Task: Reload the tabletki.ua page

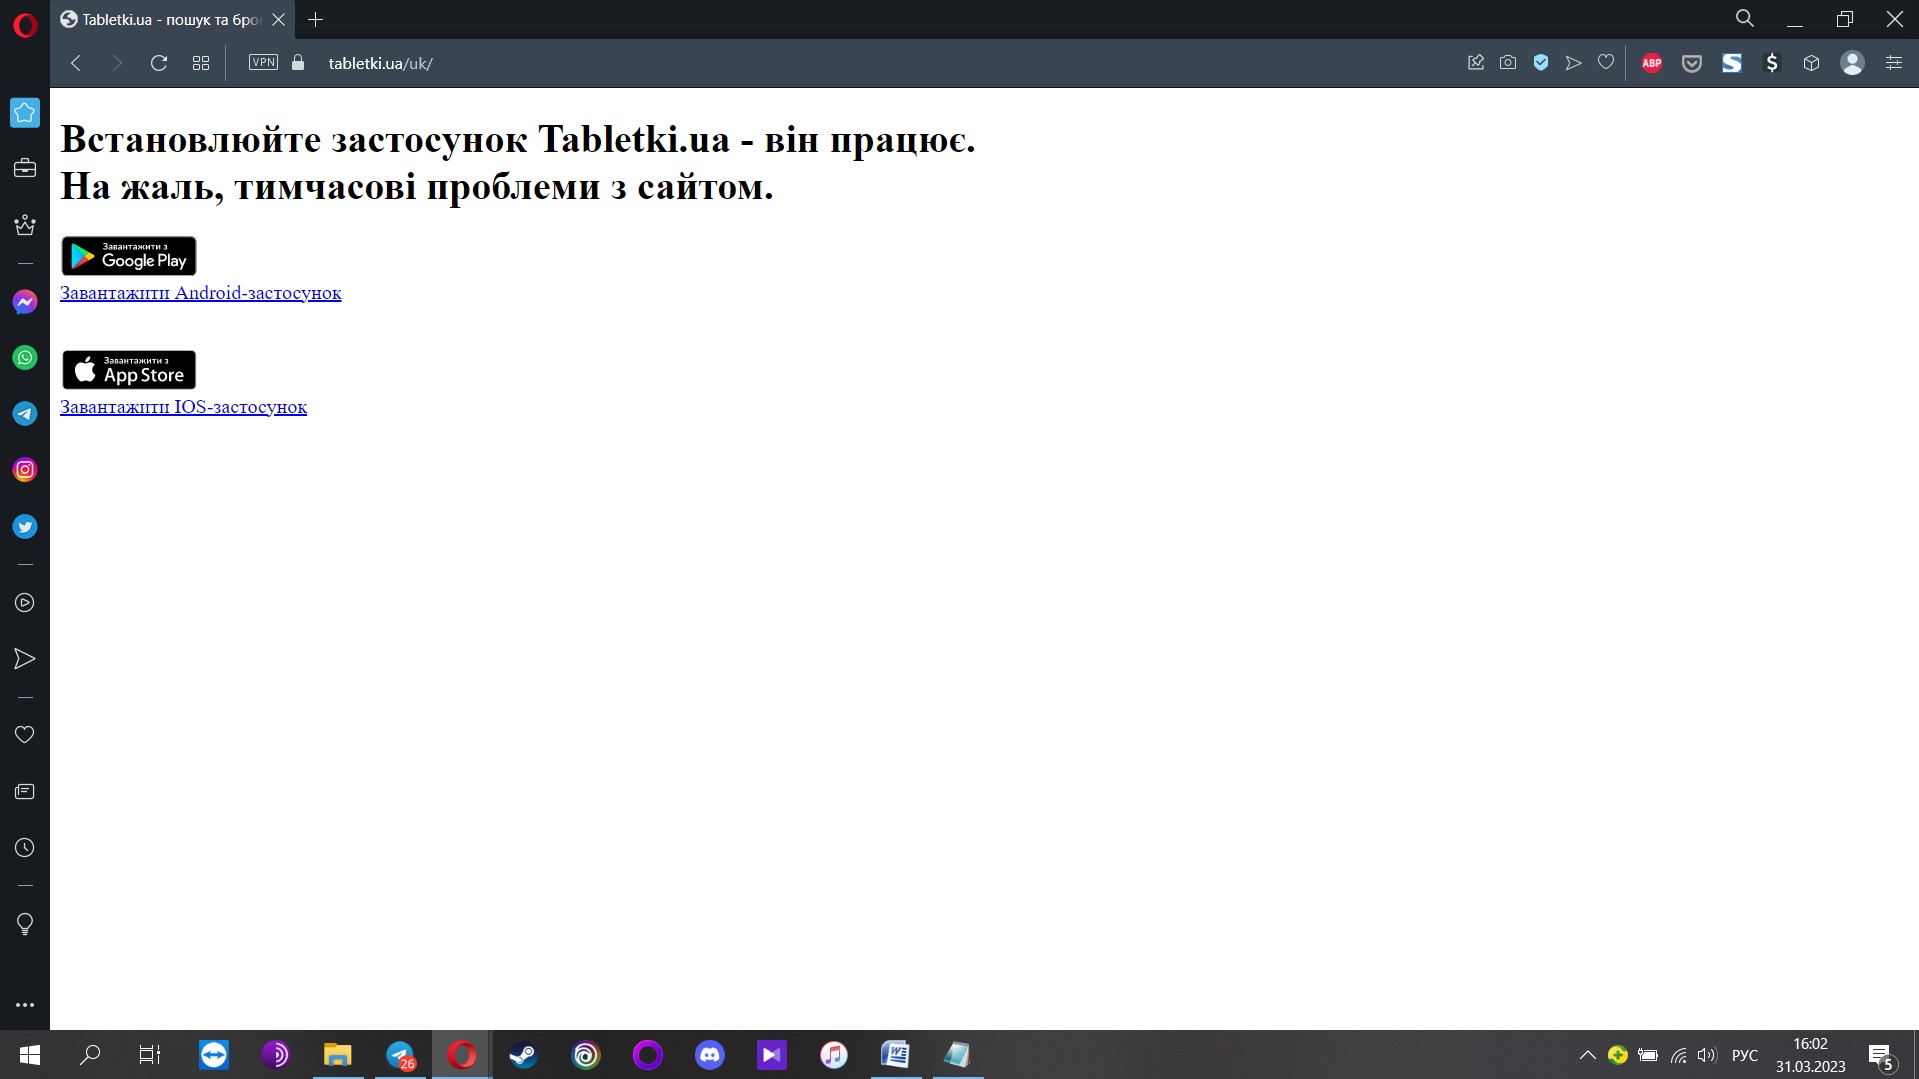Action: 159,63
